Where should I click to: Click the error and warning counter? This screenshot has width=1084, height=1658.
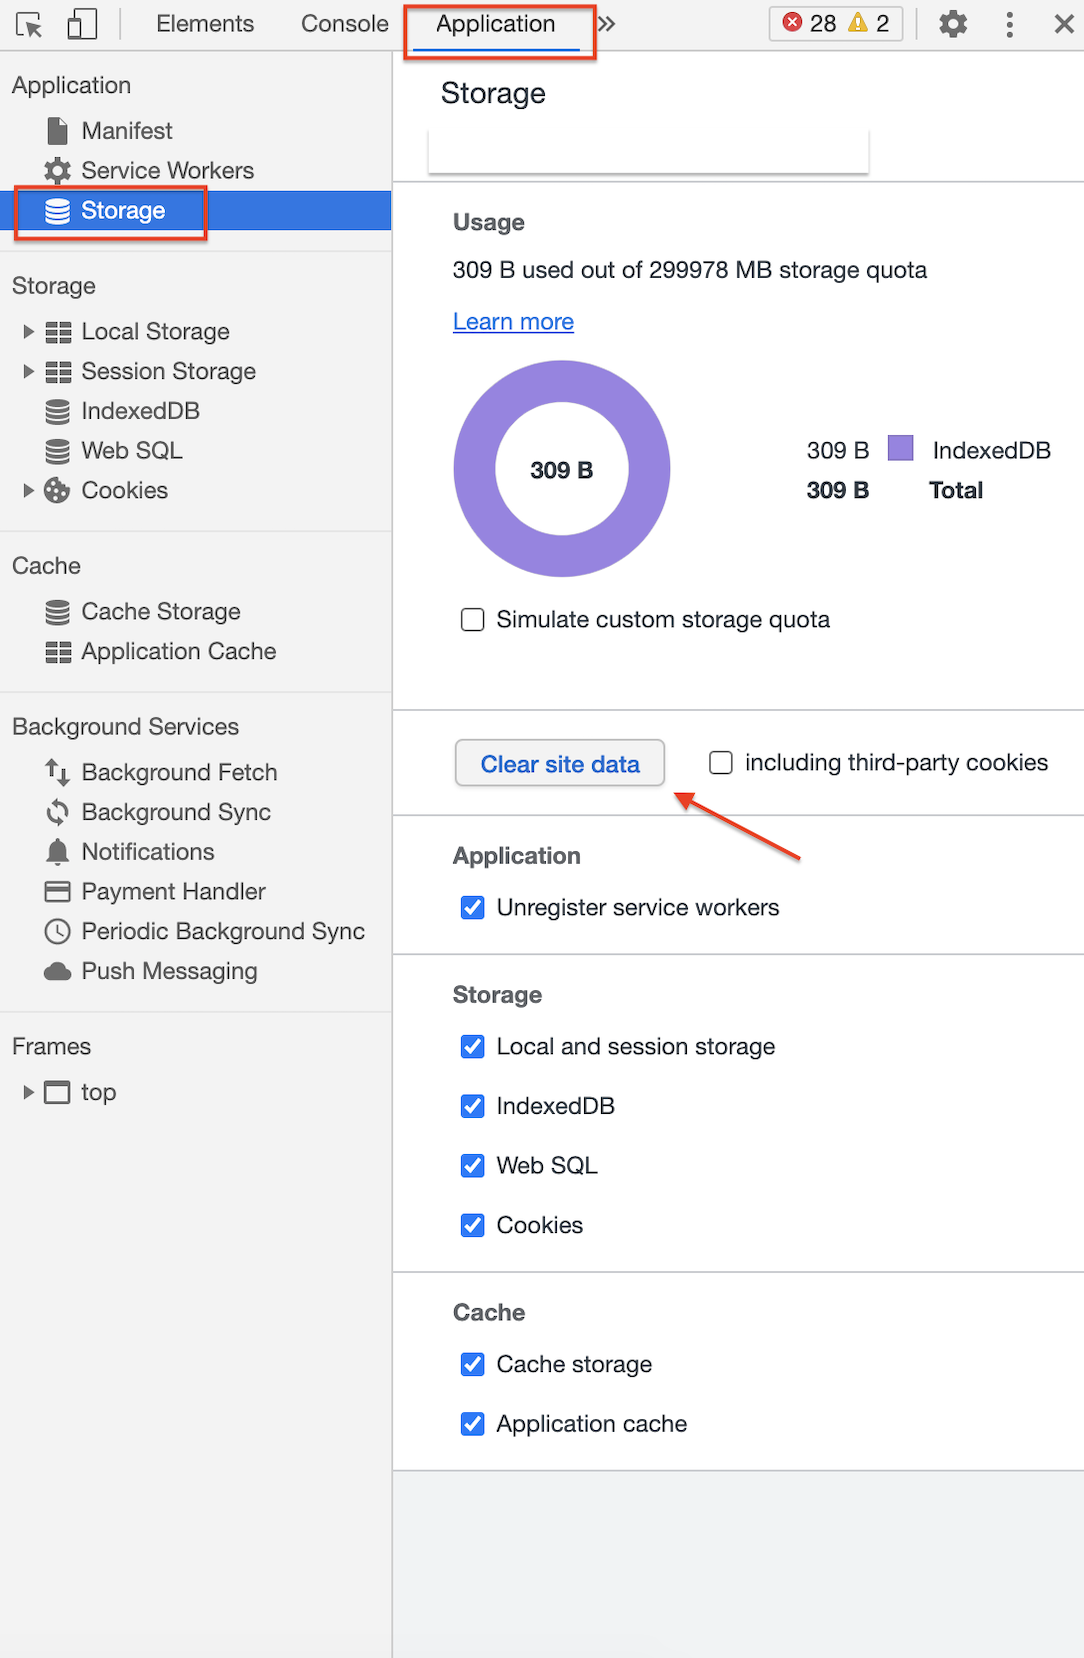click(x=835, y=24)
